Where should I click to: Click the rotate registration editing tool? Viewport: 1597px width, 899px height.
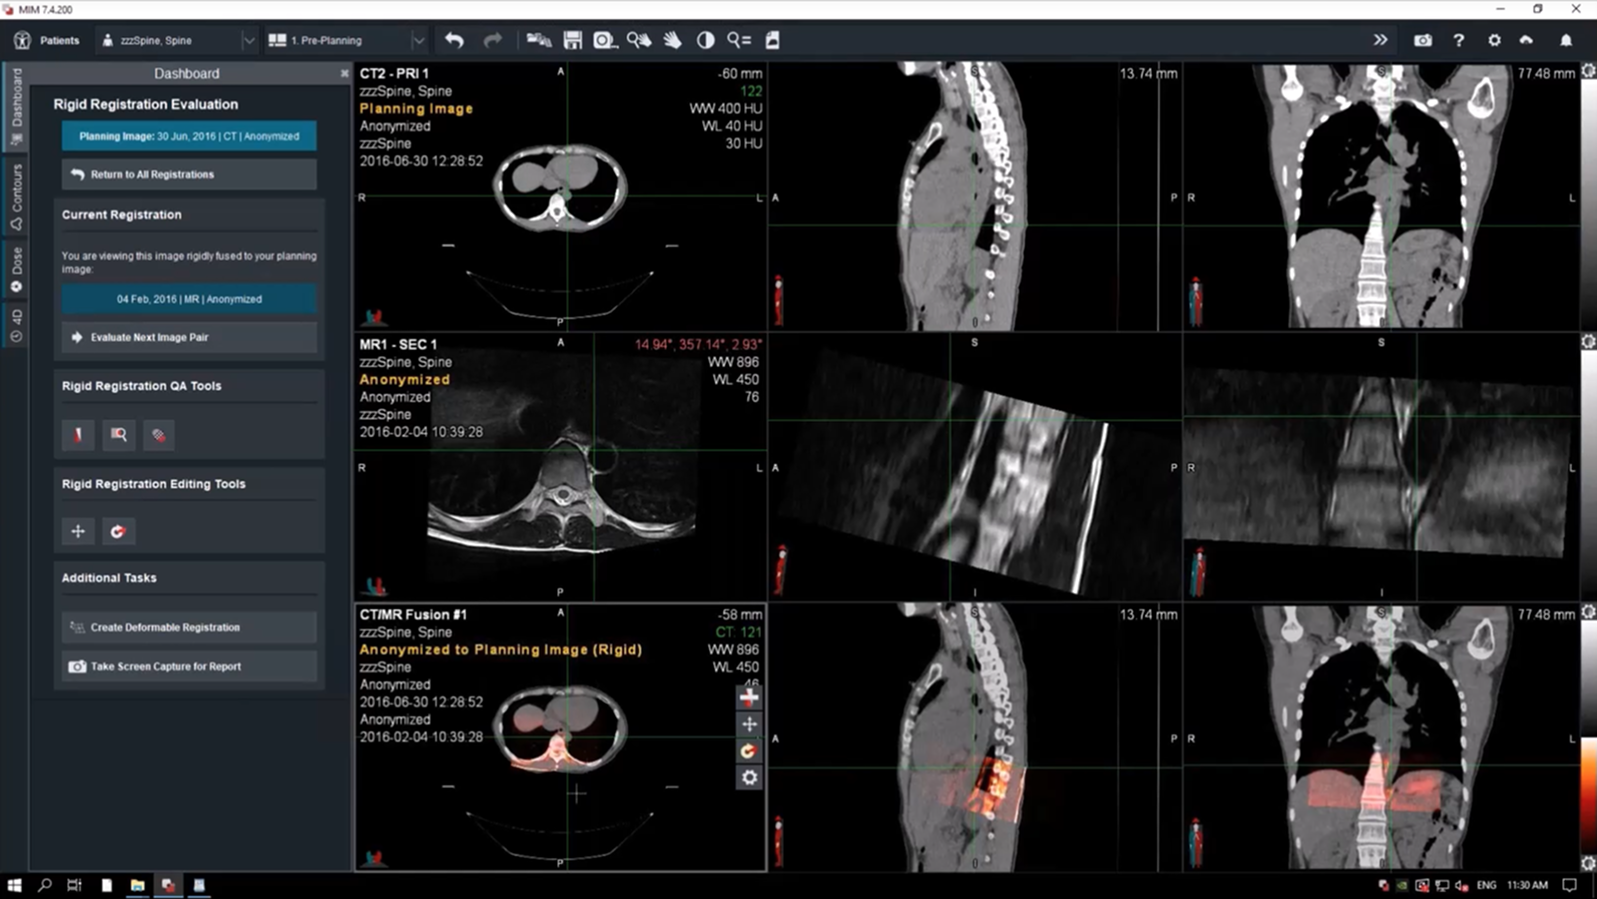click(x=118, y=531)
